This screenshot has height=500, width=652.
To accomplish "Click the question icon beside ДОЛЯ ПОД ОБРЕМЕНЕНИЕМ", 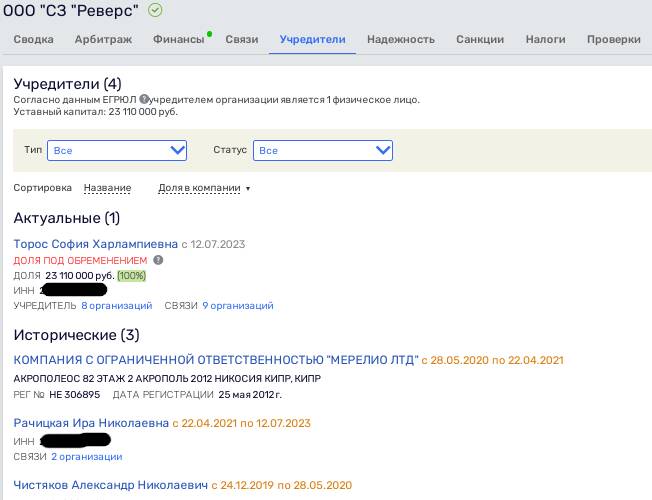I will (158, 260).
